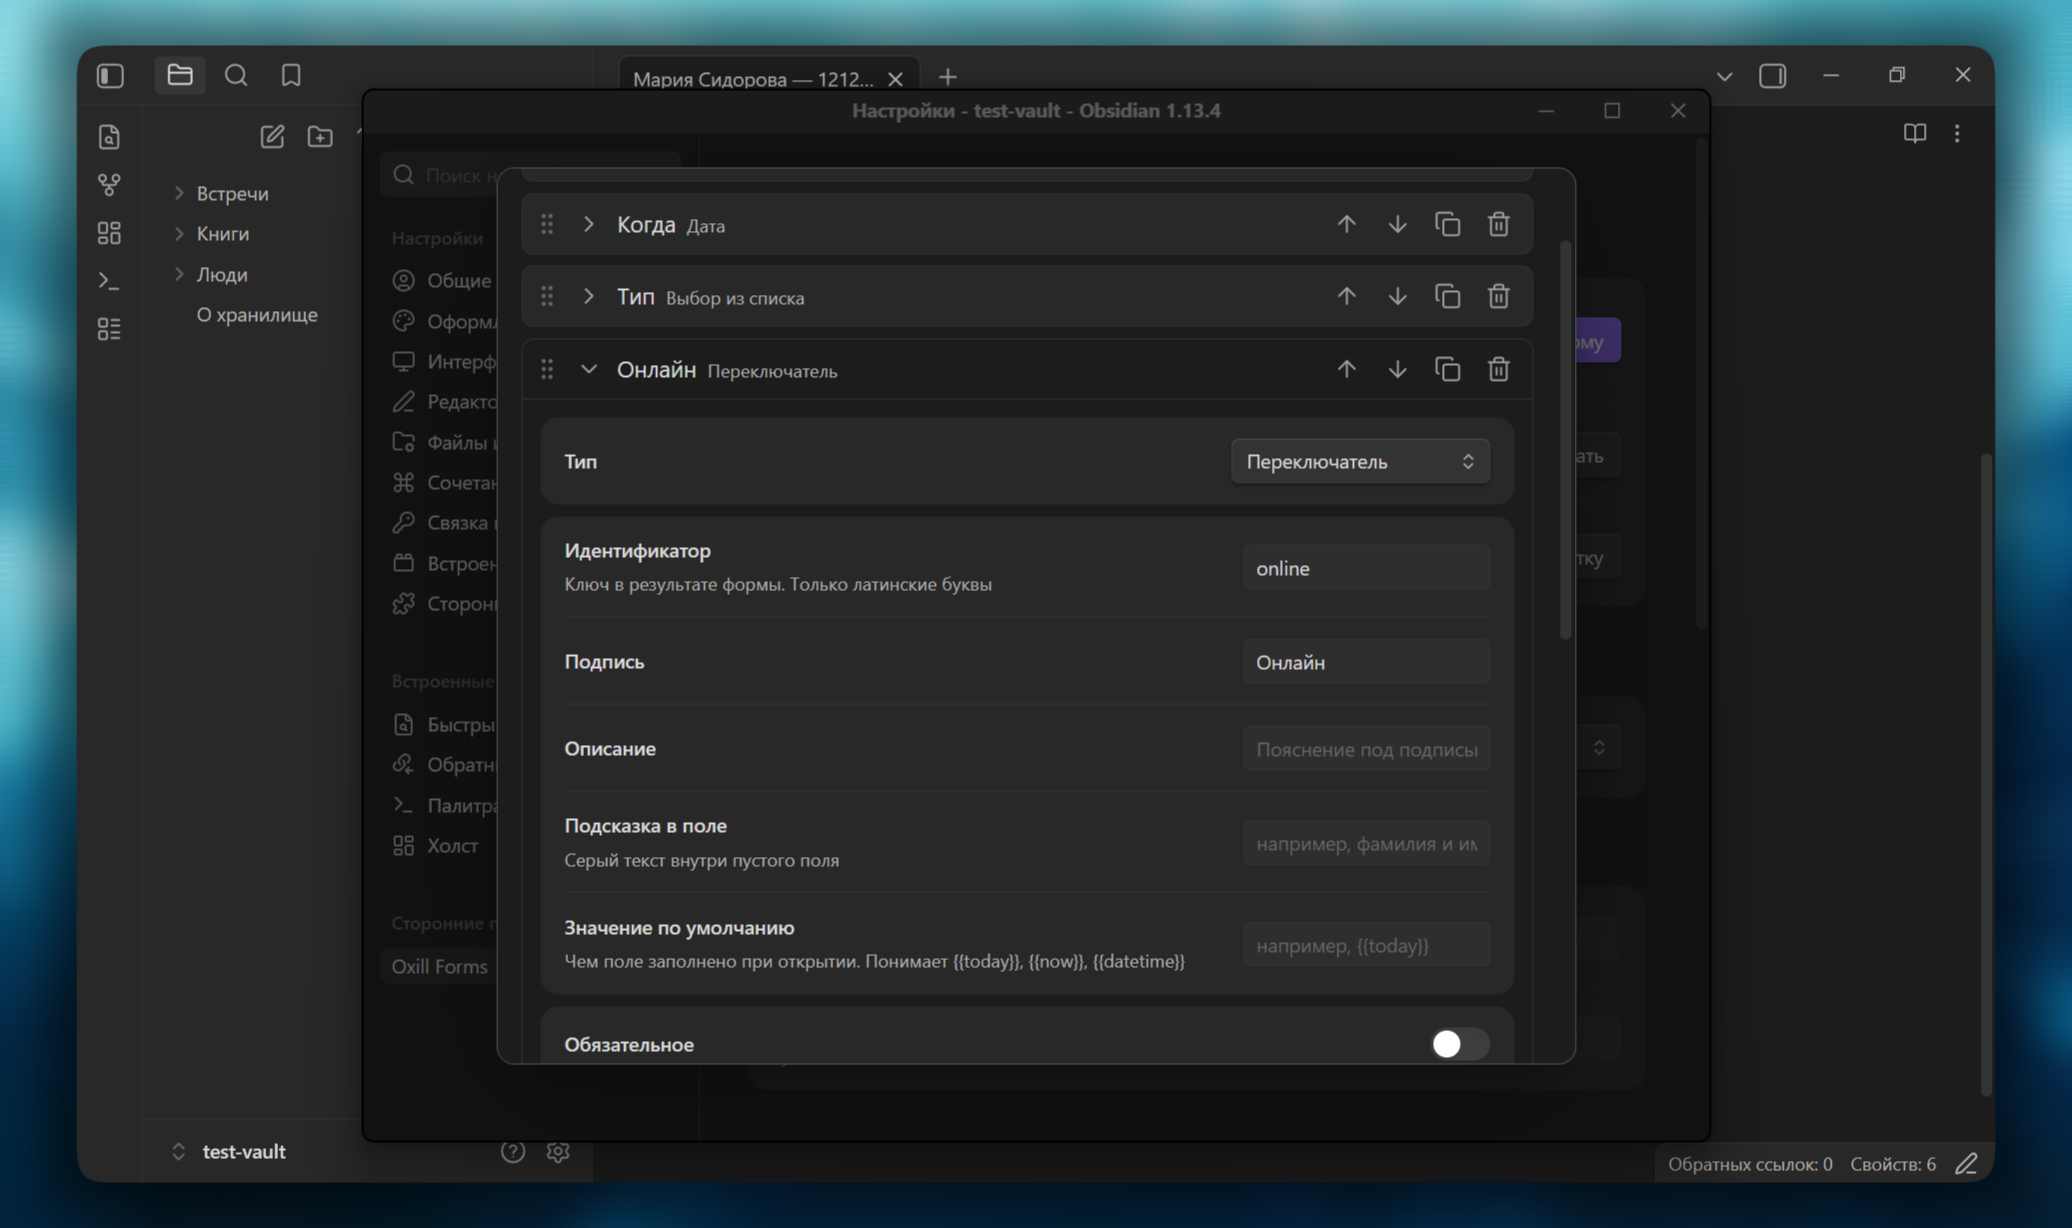Screen dimensions: 2072x1228
Task: Open a new tab with plus
Action: tap(948, 77)
